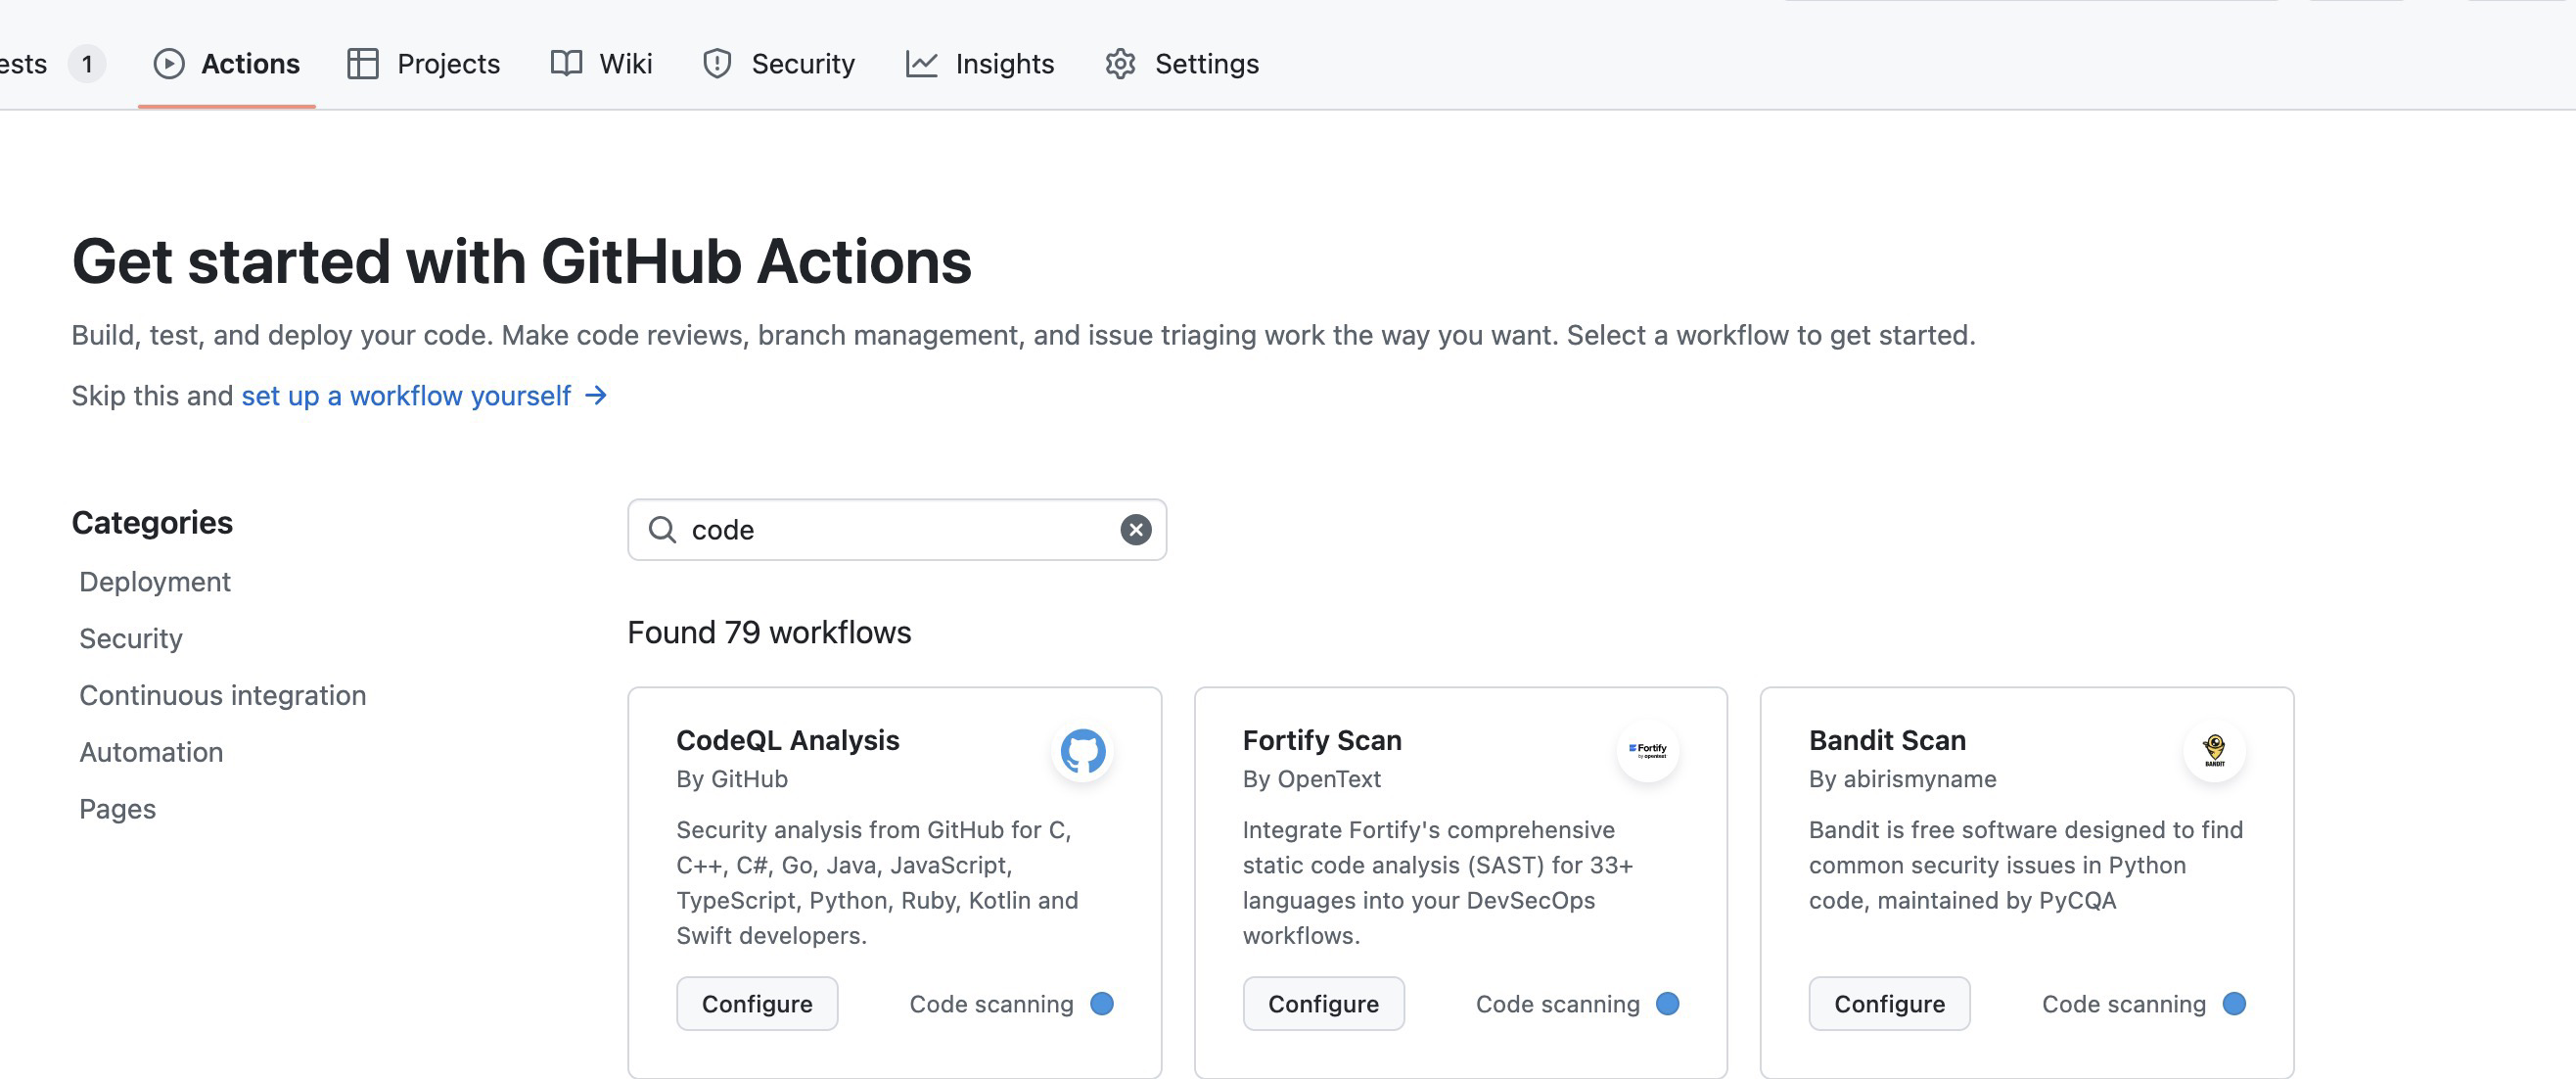This screenshot has height=1079, width=2576.
Task: Click the 'Categories' heading
Action: 152,522
